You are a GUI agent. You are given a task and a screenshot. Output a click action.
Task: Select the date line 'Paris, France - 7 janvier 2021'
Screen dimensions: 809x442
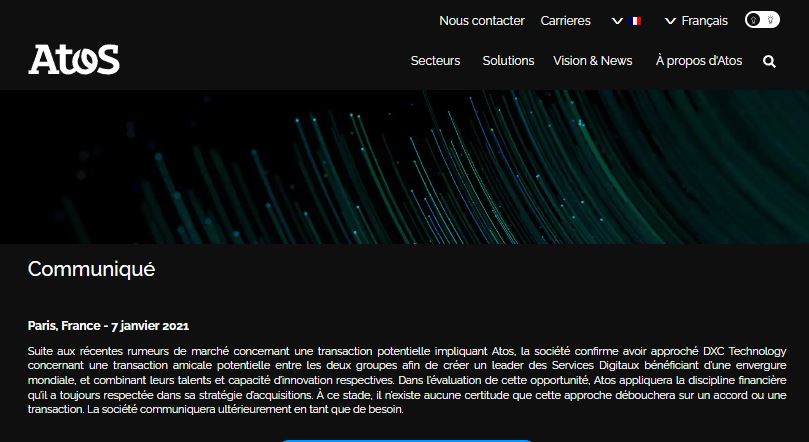point(108,326)
